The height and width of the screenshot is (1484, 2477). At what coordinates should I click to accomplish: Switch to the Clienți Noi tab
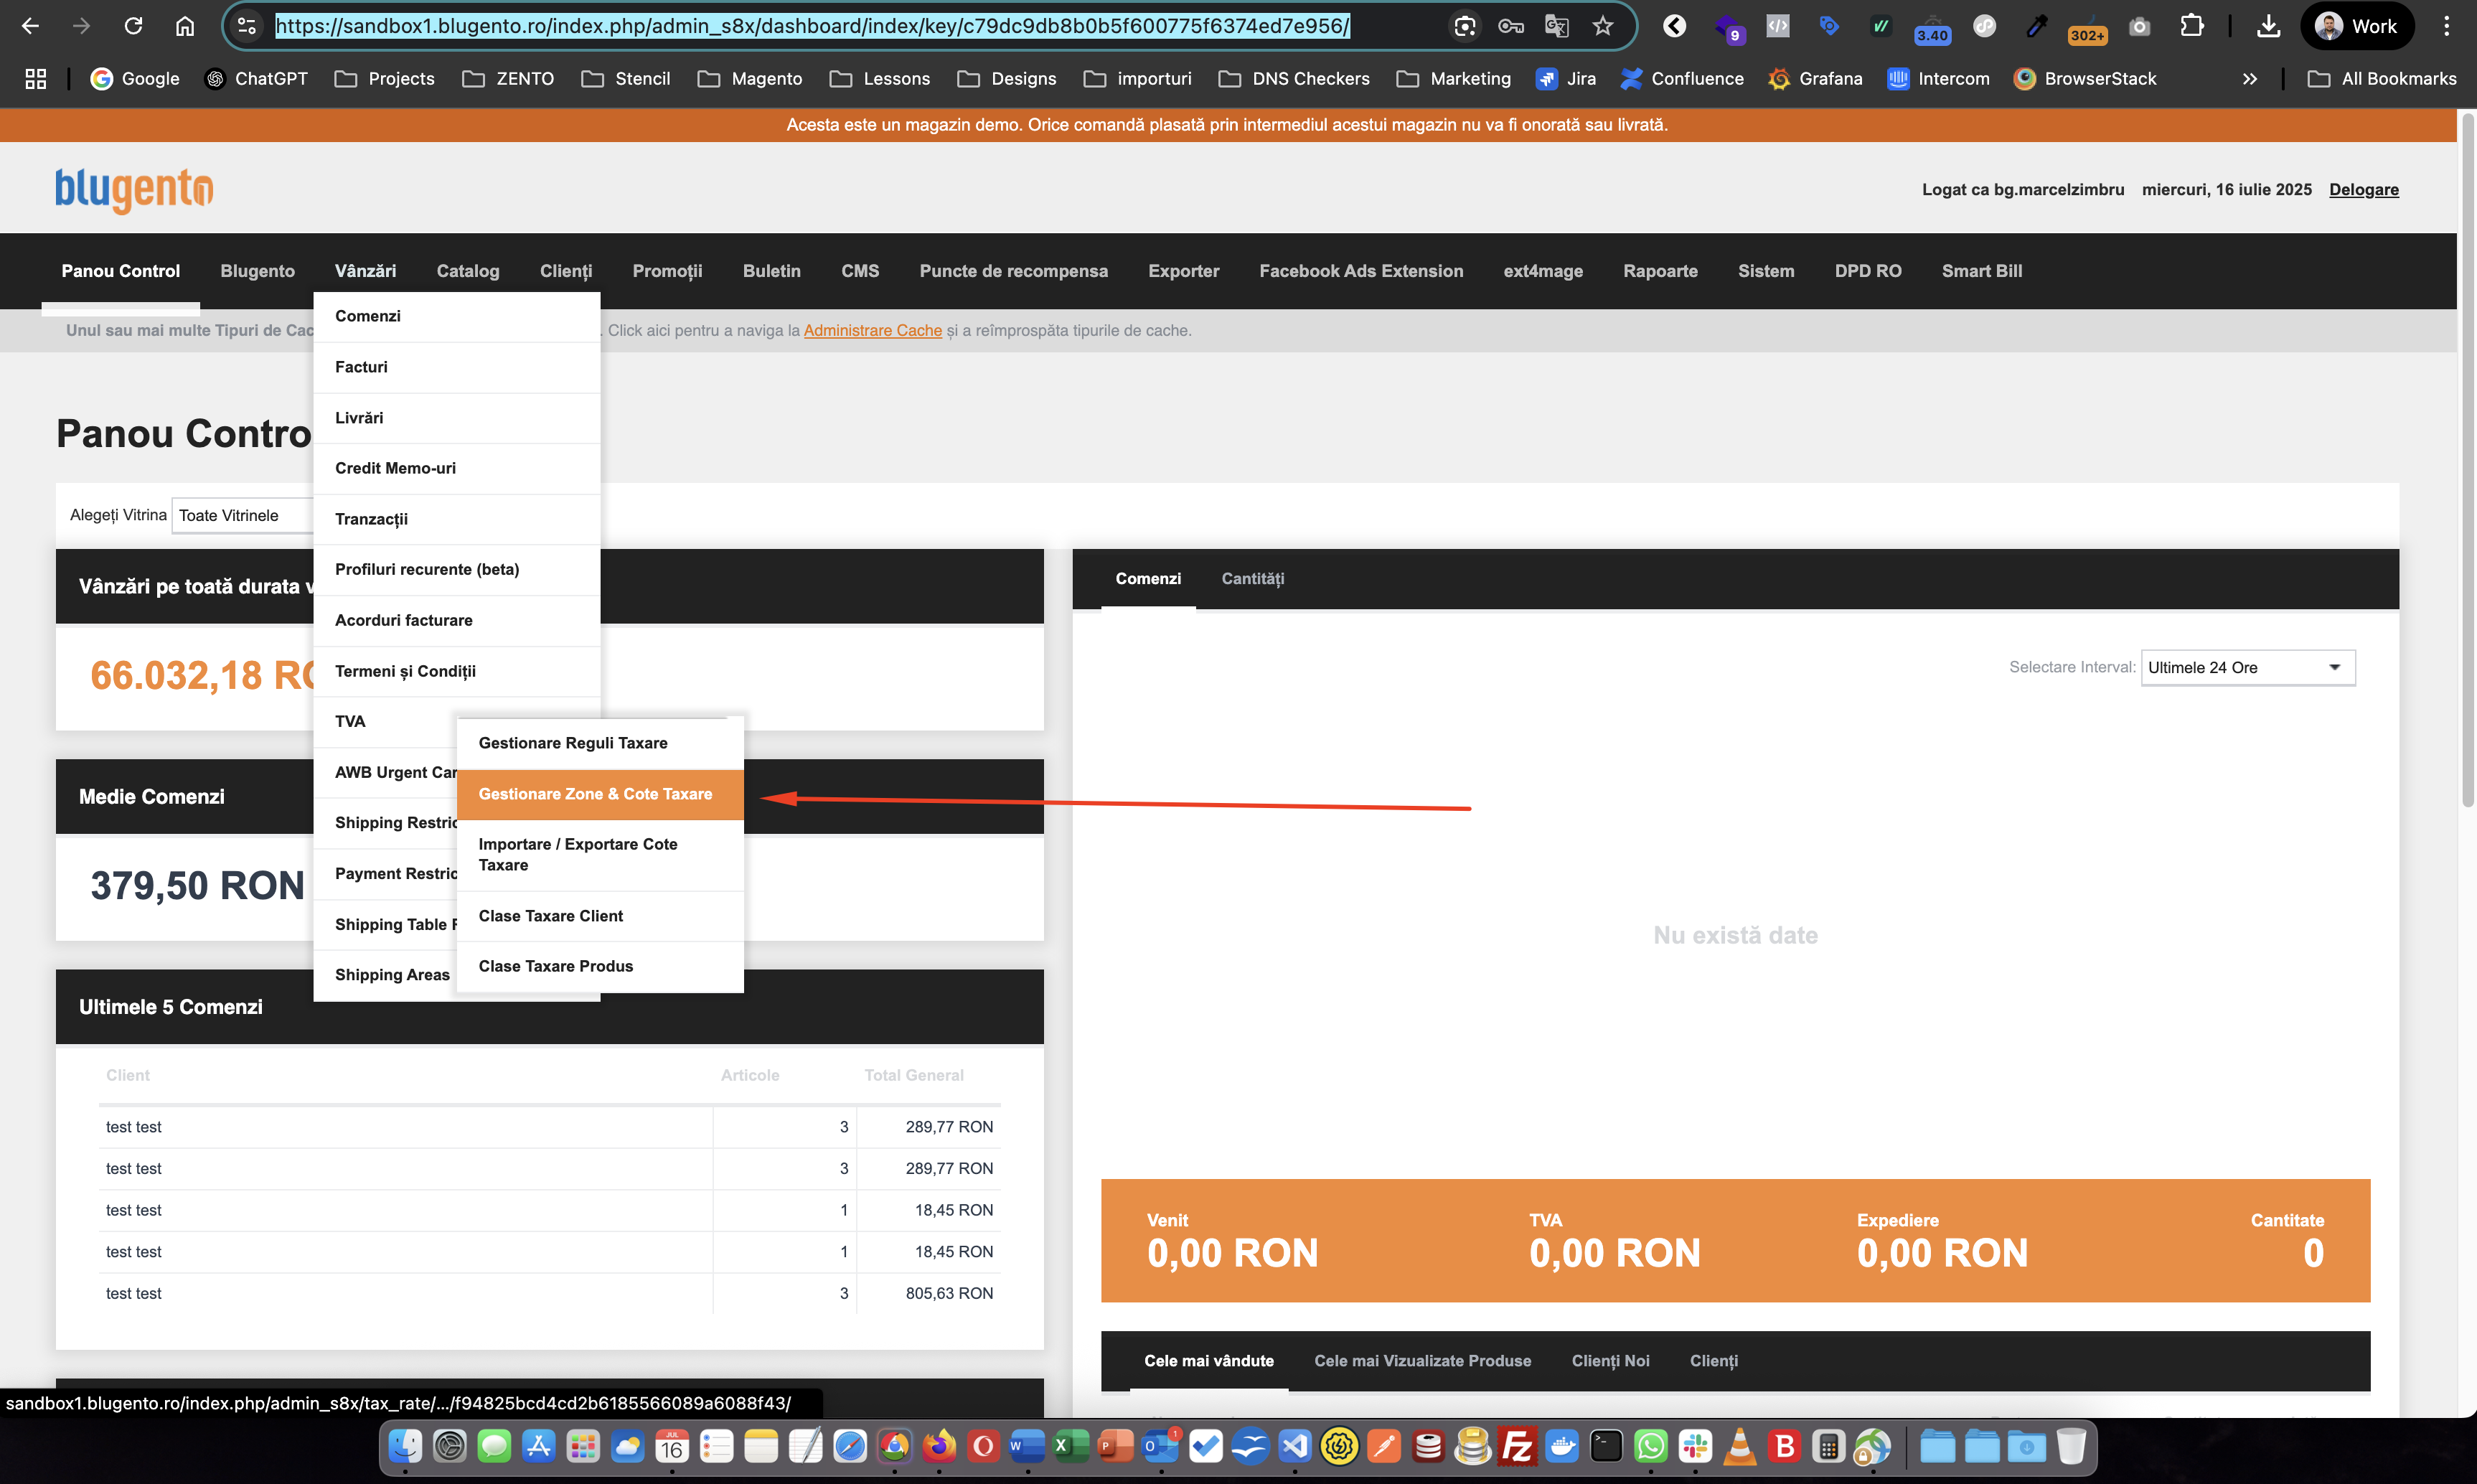click(1610, 1360)
